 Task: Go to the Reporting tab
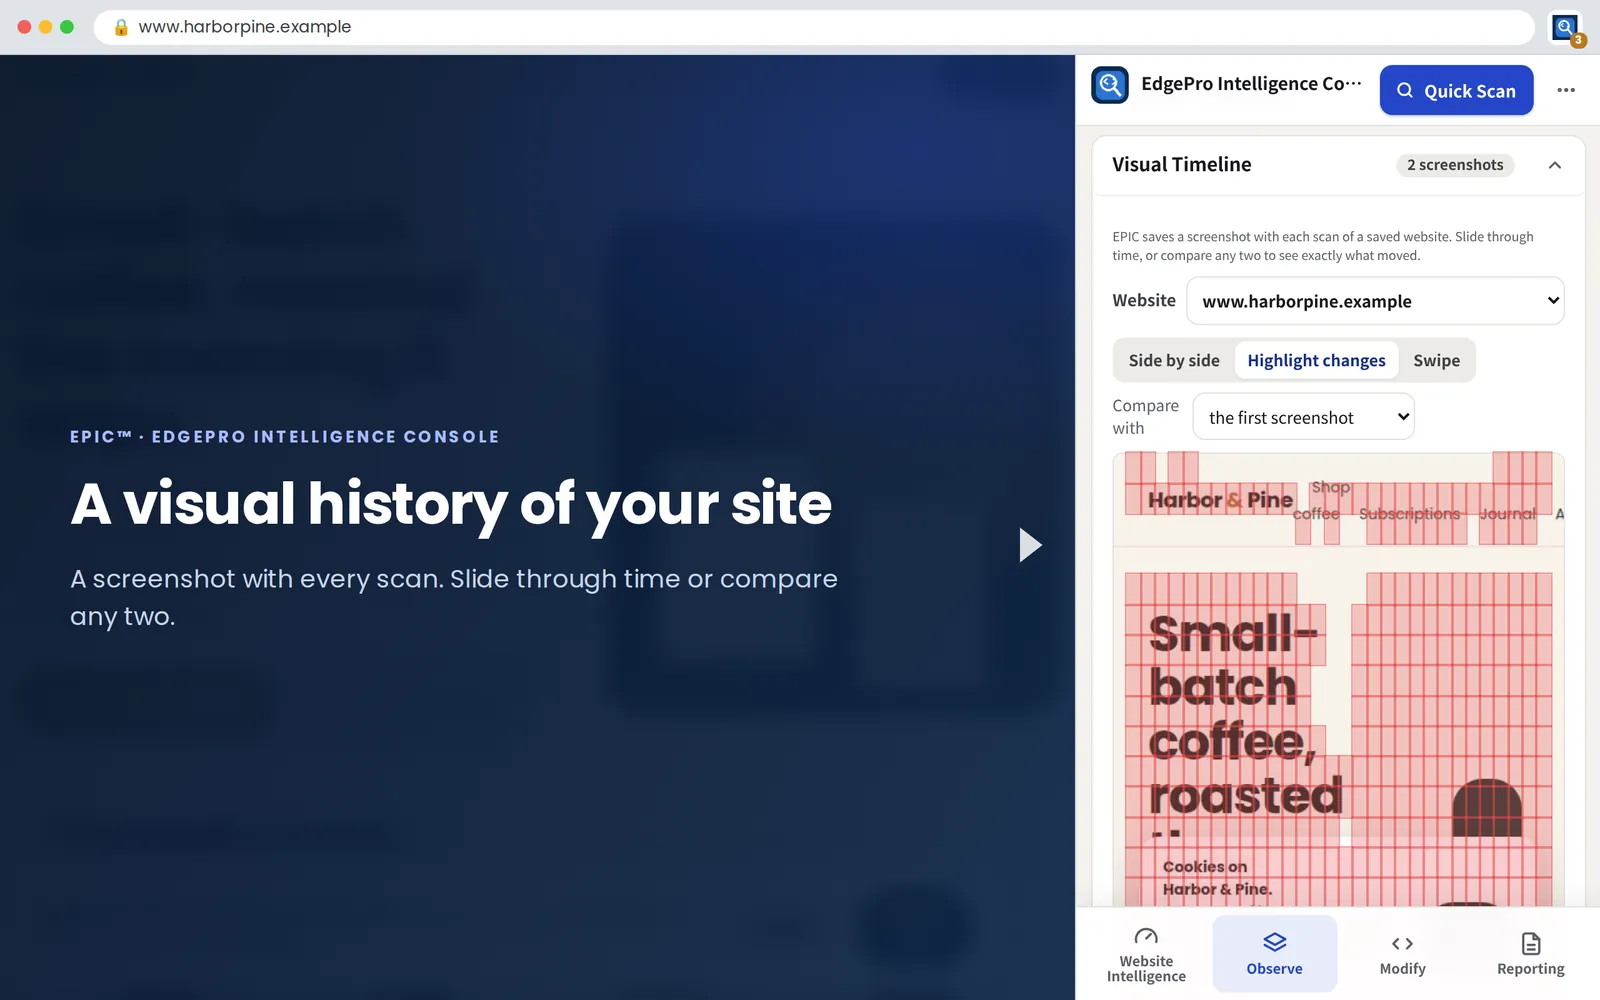tap(1530, 954)
